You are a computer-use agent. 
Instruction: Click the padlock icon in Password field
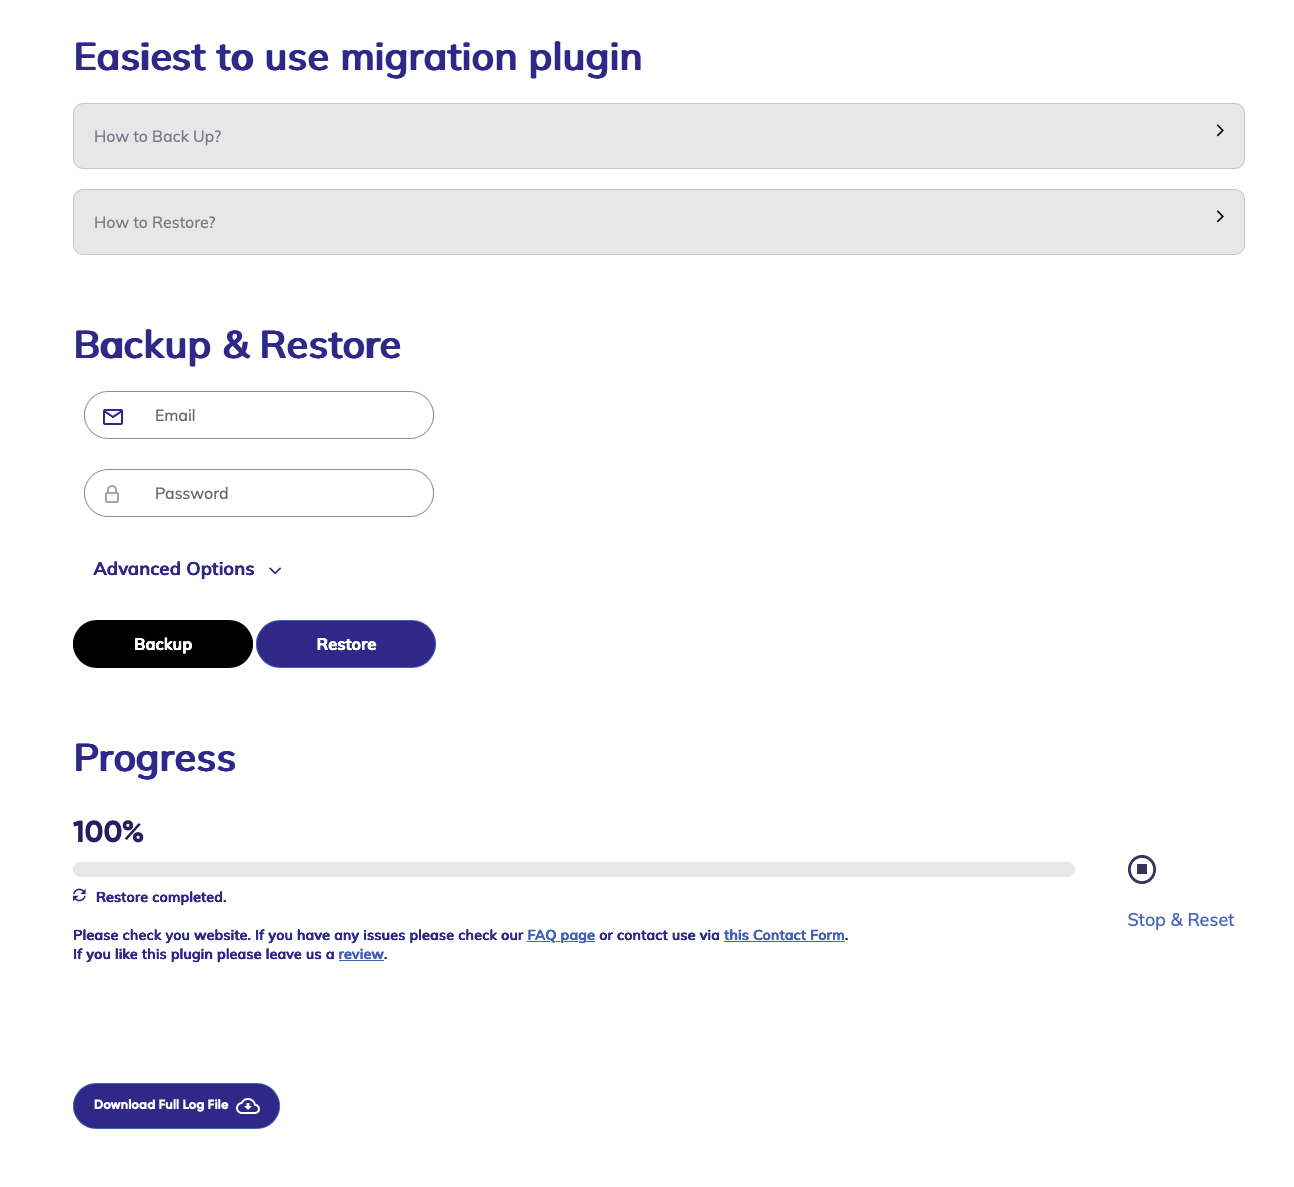112,494
